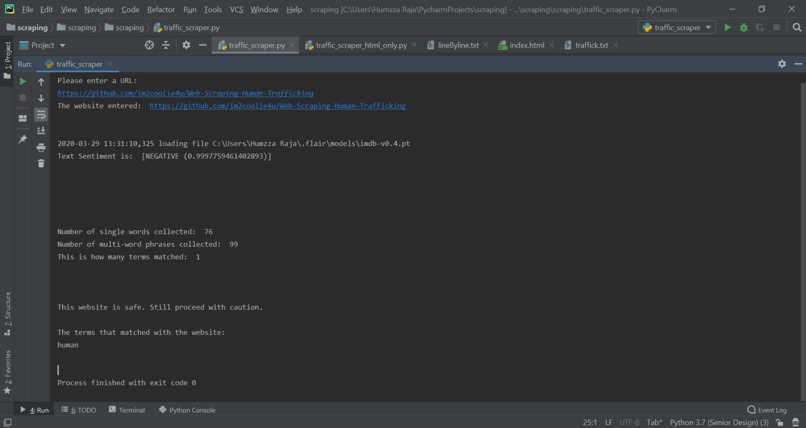This screenshot has width=806, height=428.
Task: Debug traffic_scraper from main toolbar
Action: (744, 27)
